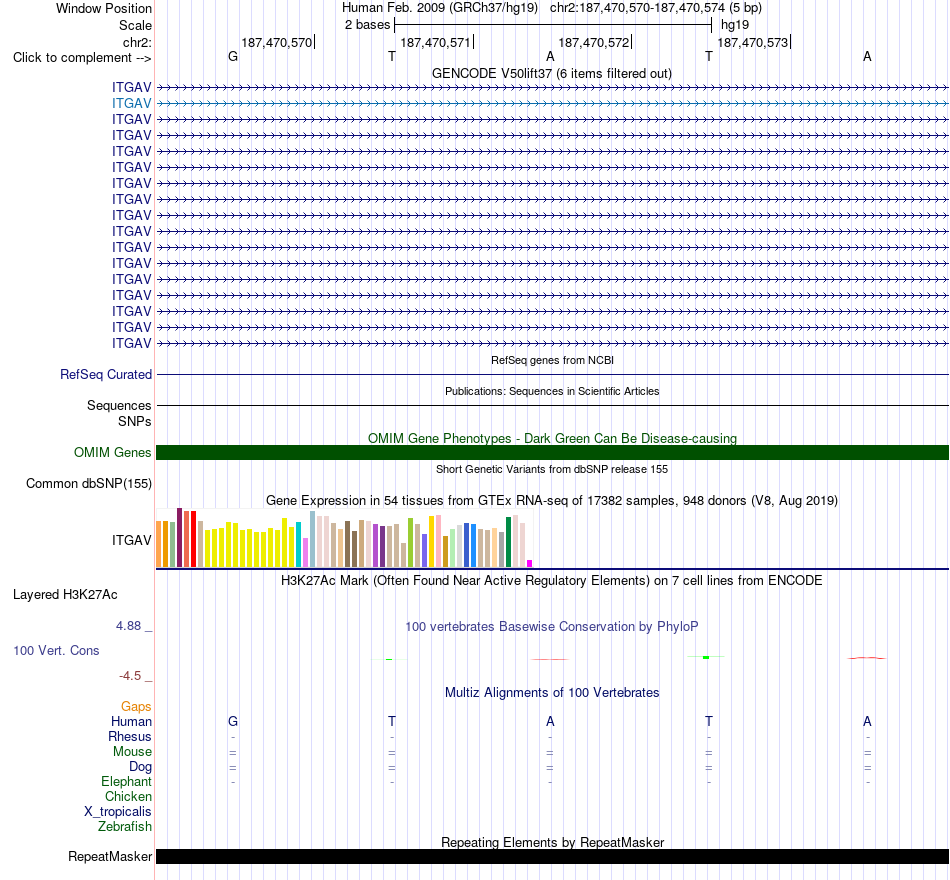Viewport: 950px width, 880px height.
Task: Click 'Click to complement -->' to flip bases
Action: click(82, 58)
